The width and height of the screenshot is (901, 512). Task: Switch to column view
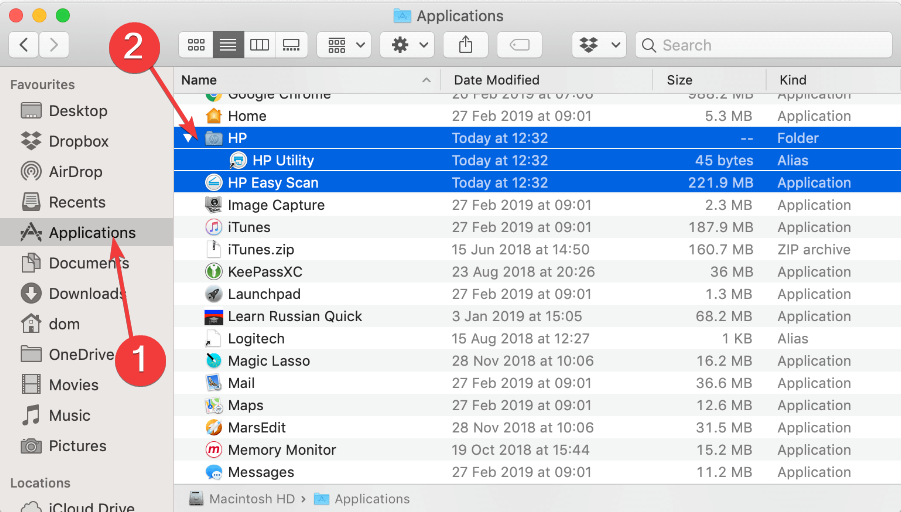259,45
